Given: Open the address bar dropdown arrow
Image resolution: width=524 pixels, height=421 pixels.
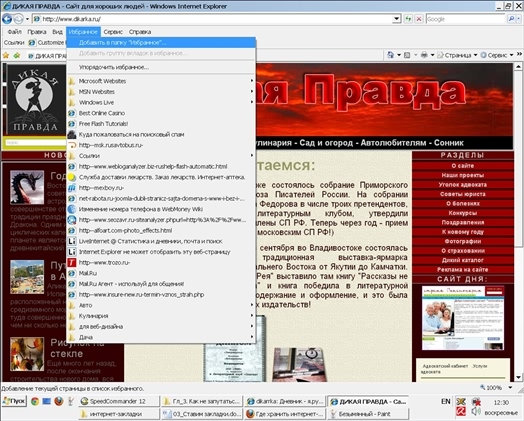Looking at the screenshot, I should tap(396, 19).
